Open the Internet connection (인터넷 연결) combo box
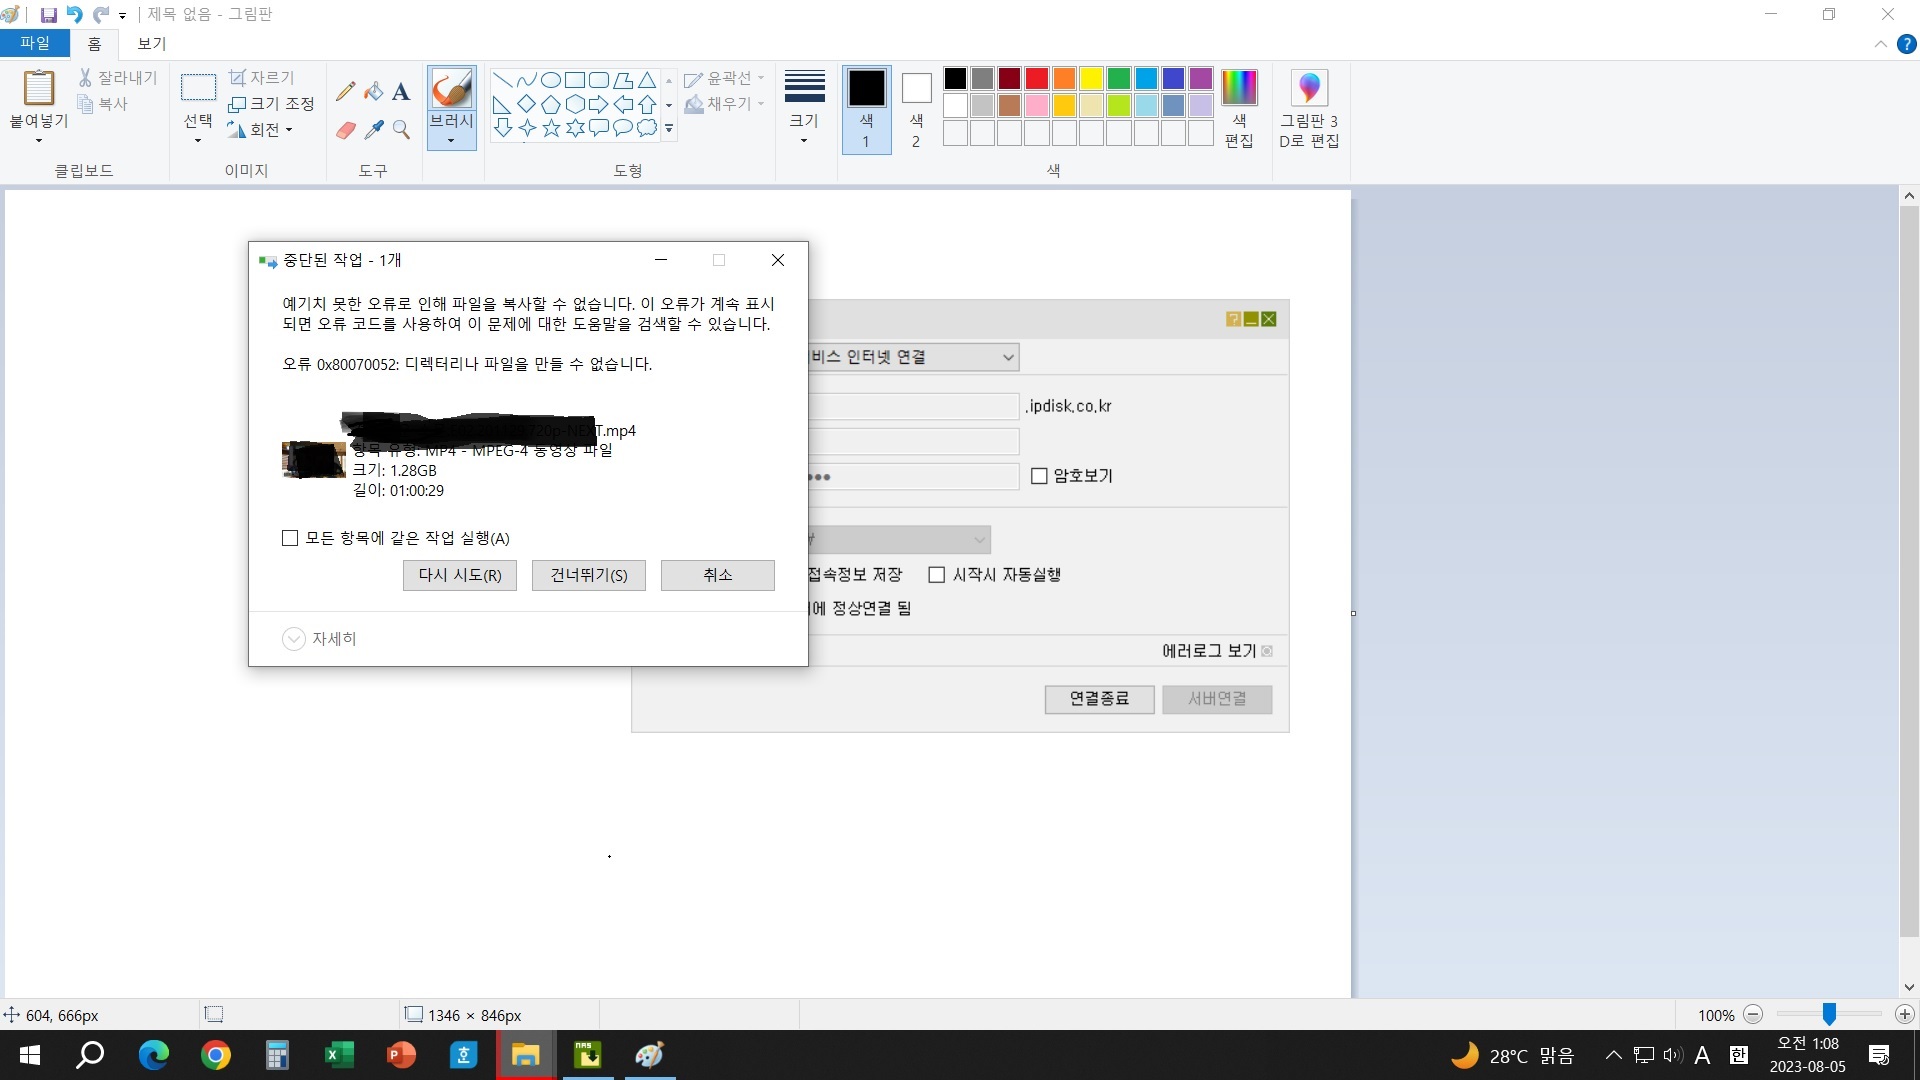 coord(914,357)
